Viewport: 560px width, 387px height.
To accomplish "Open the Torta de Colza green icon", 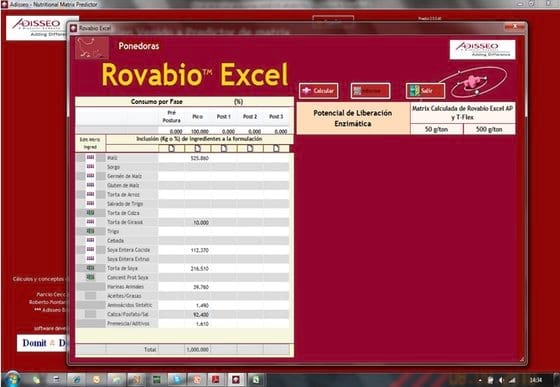I will [90, 213].
